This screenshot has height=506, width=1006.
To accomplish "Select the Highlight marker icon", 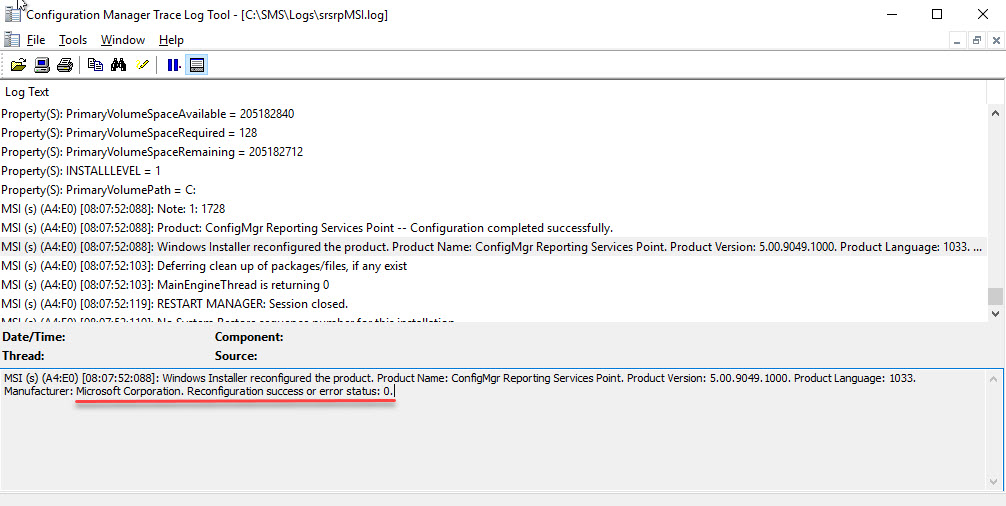I will [142, 65].
